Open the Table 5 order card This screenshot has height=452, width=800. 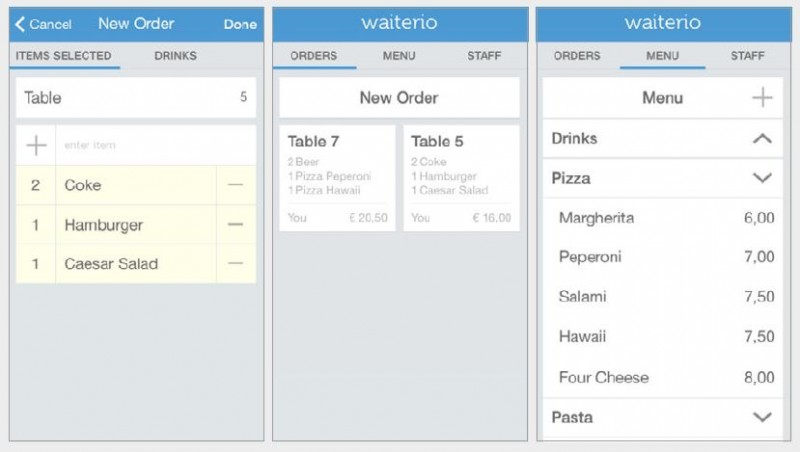coord(461,178)
